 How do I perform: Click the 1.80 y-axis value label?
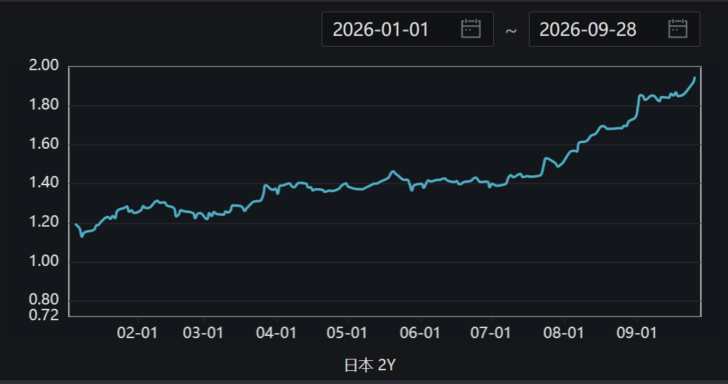[44, 105]
